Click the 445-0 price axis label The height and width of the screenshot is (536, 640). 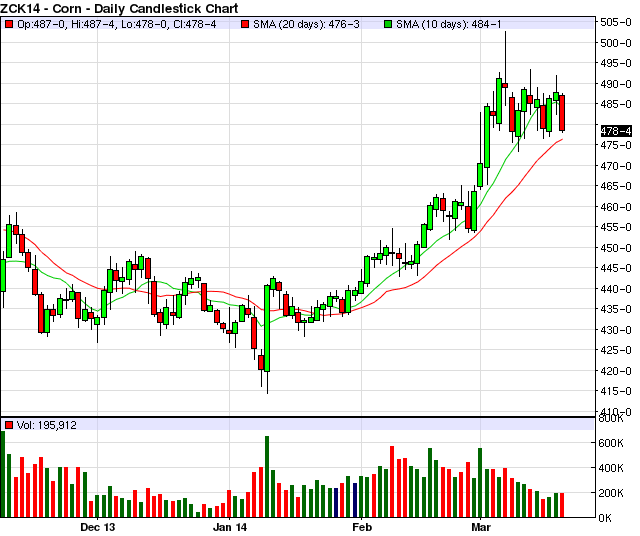point(616,269)
